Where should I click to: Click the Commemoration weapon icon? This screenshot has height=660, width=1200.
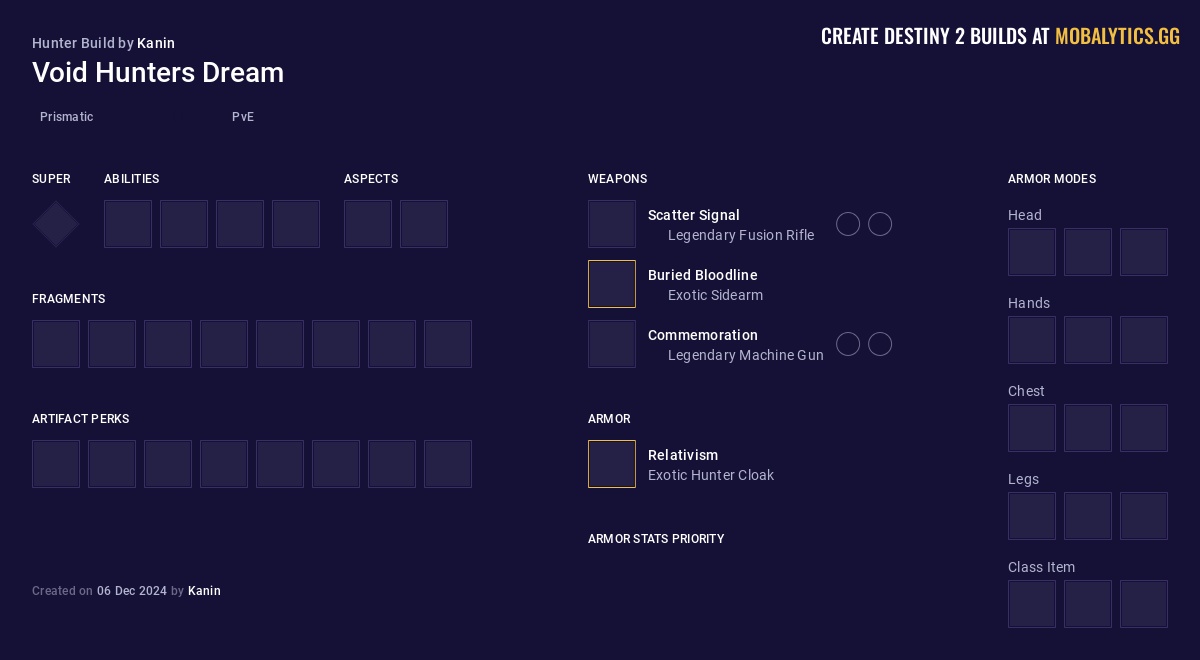coord(612,344)
